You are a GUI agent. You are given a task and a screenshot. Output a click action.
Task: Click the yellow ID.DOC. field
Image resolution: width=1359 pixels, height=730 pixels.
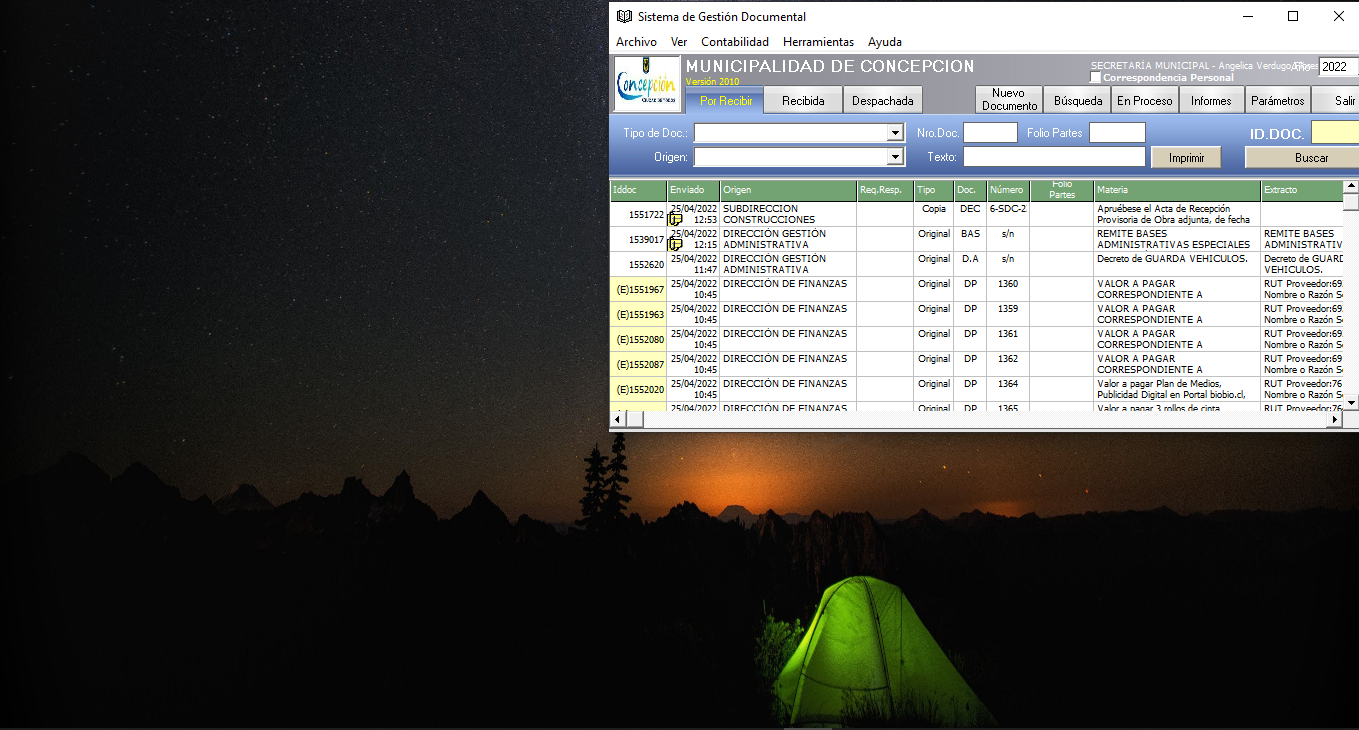tap(1334, 133)
